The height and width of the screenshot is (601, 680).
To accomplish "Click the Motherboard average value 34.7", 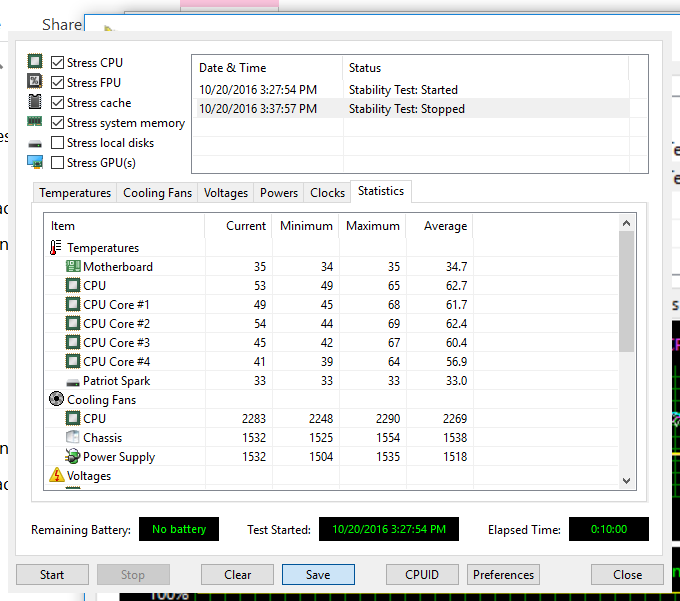I will click(456, 267).
